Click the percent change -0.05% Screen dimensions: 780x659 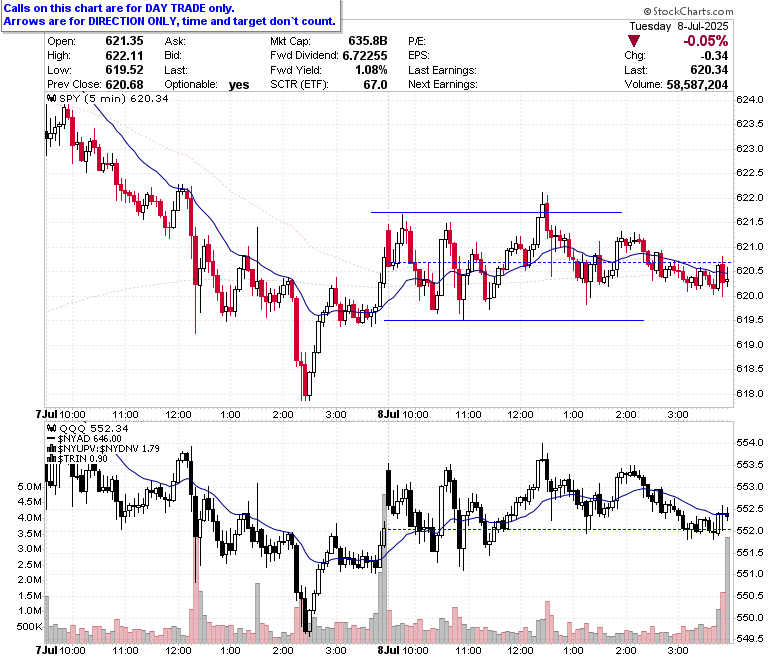click(x=705, y=41)
